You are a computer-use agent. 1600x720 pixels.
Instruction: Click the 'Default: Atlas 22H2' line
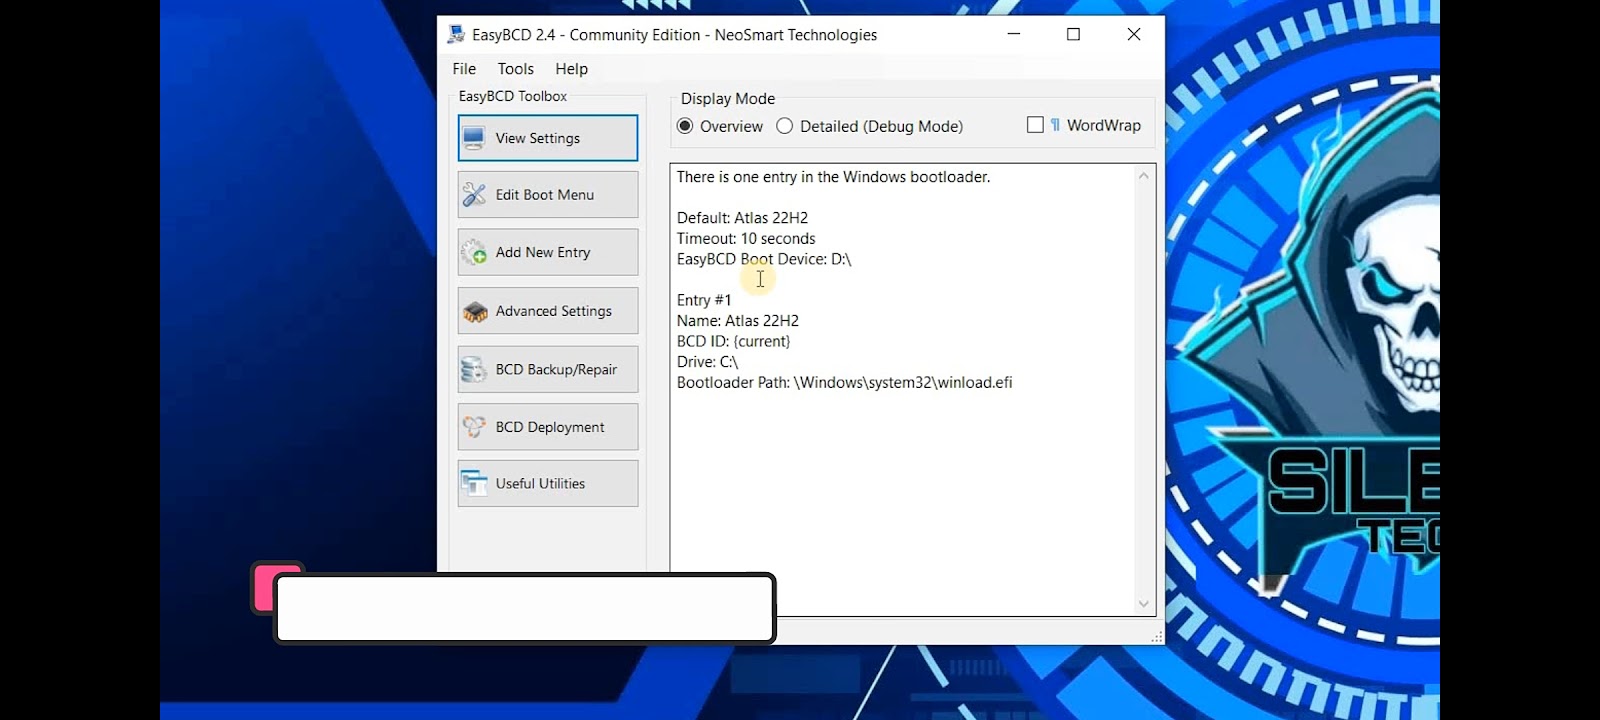point(742,218)
